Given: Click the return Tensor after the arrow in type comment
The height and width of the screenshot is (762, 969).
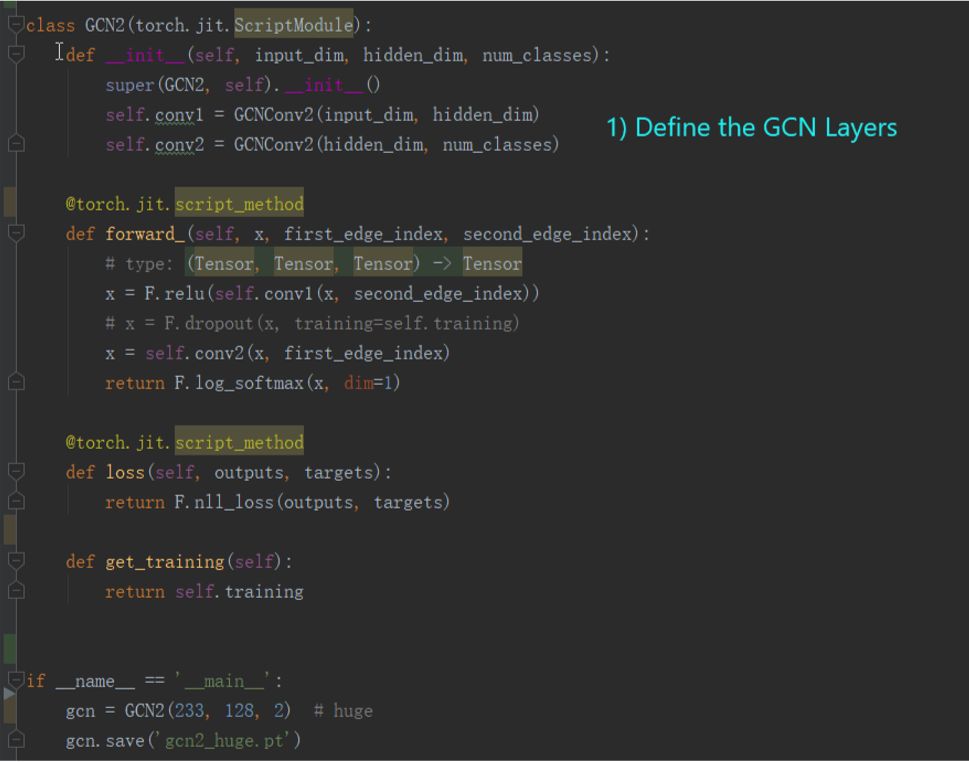Looking at the screenshot, I should point(492,264).
